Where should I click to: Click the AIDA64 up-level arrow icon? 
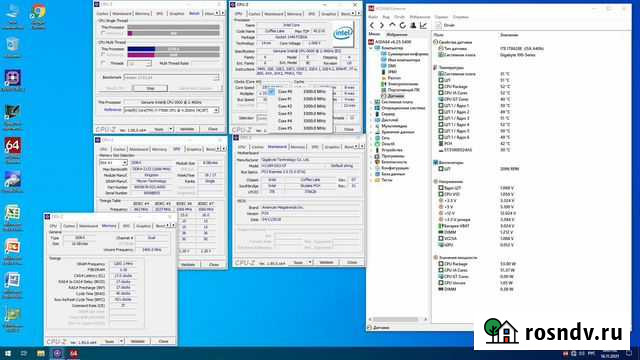point(392,25)
